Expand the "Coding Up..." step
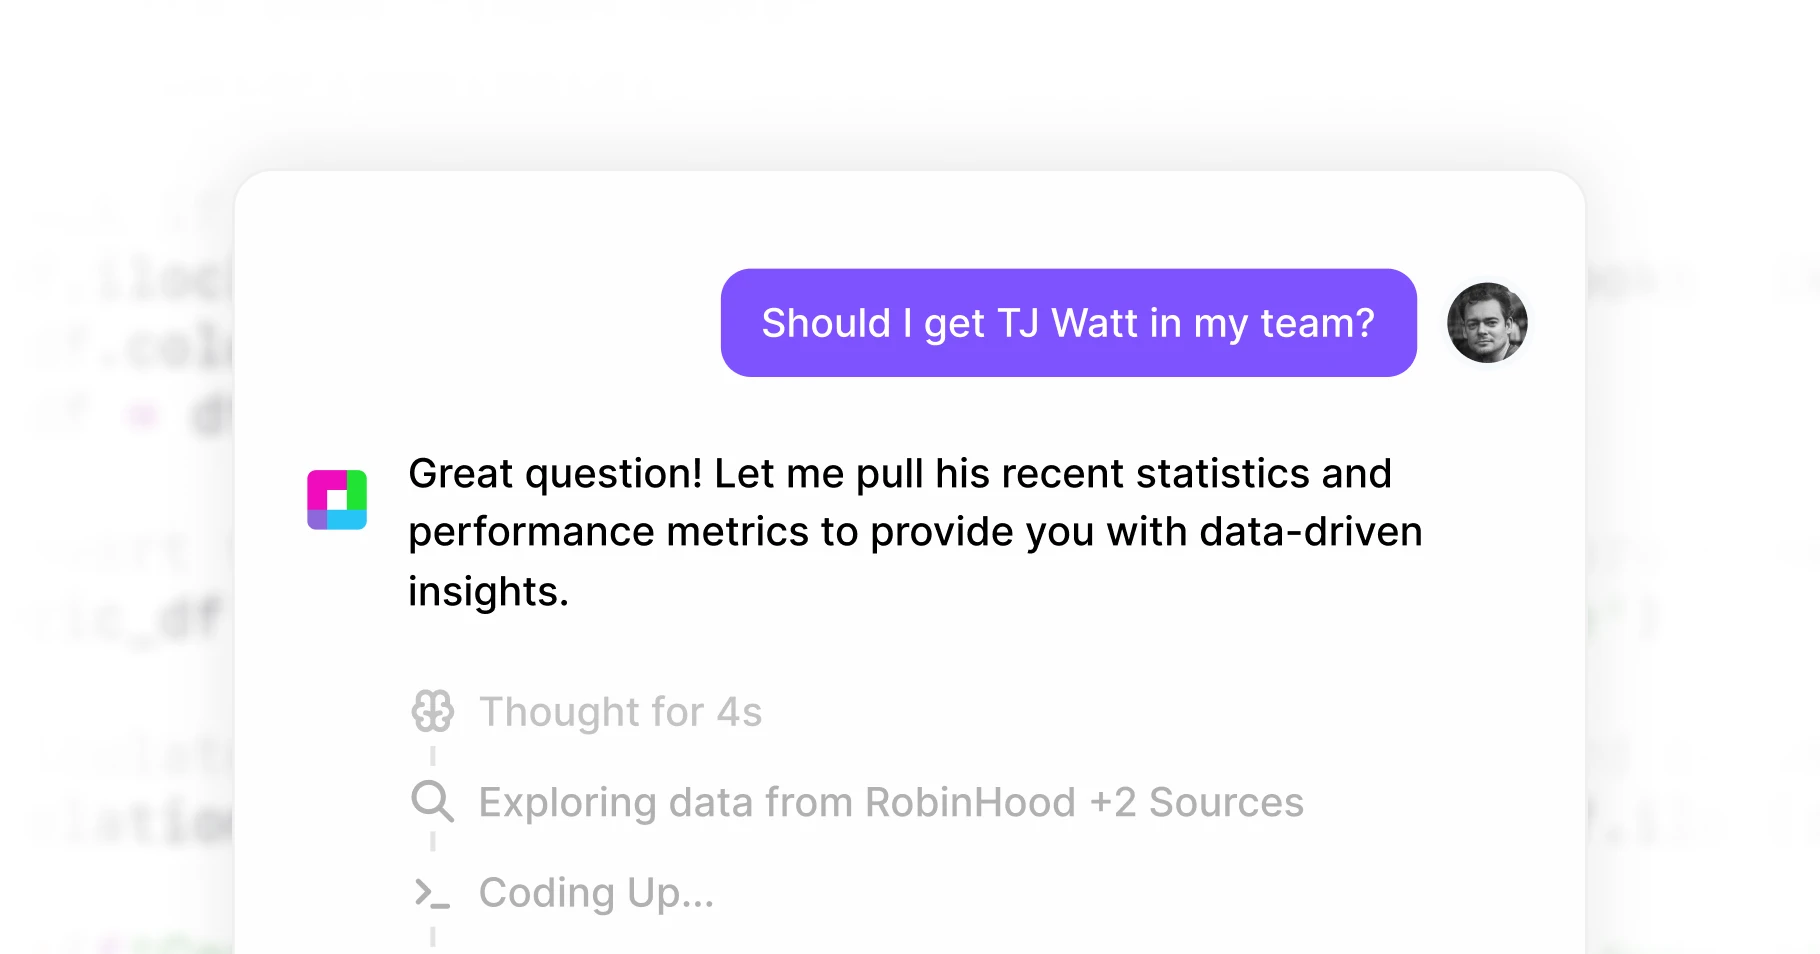Screen dimensions: 1820x954 pos(596,893)
